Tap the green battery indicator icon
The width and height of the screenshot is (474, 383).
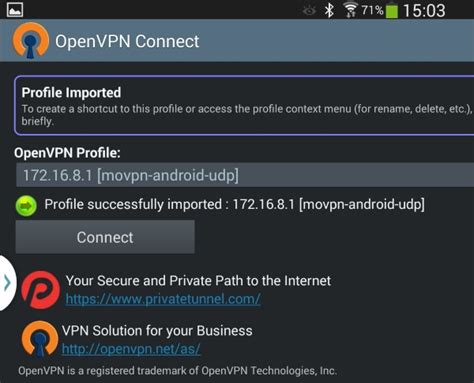click(x=392, y=10)
